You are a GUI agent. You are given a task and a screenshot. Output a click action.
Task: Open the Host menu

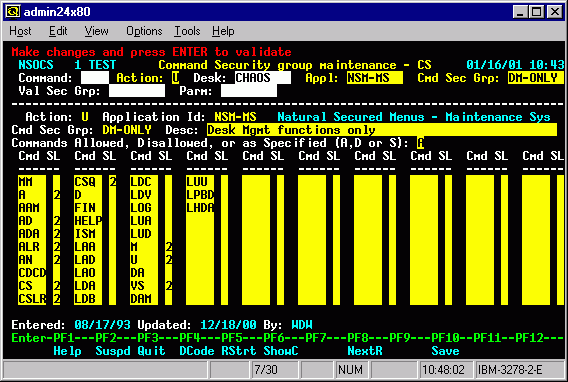(x=20, y=31)
